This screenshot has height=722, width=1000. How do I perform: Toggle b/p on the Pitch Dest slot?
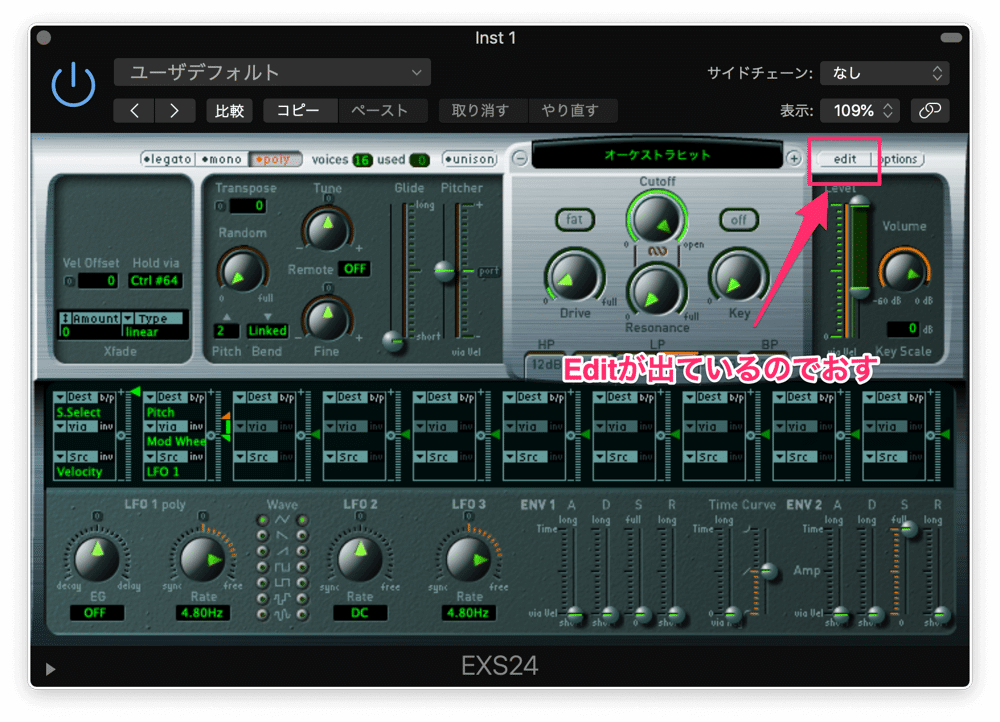pos(196,397)
